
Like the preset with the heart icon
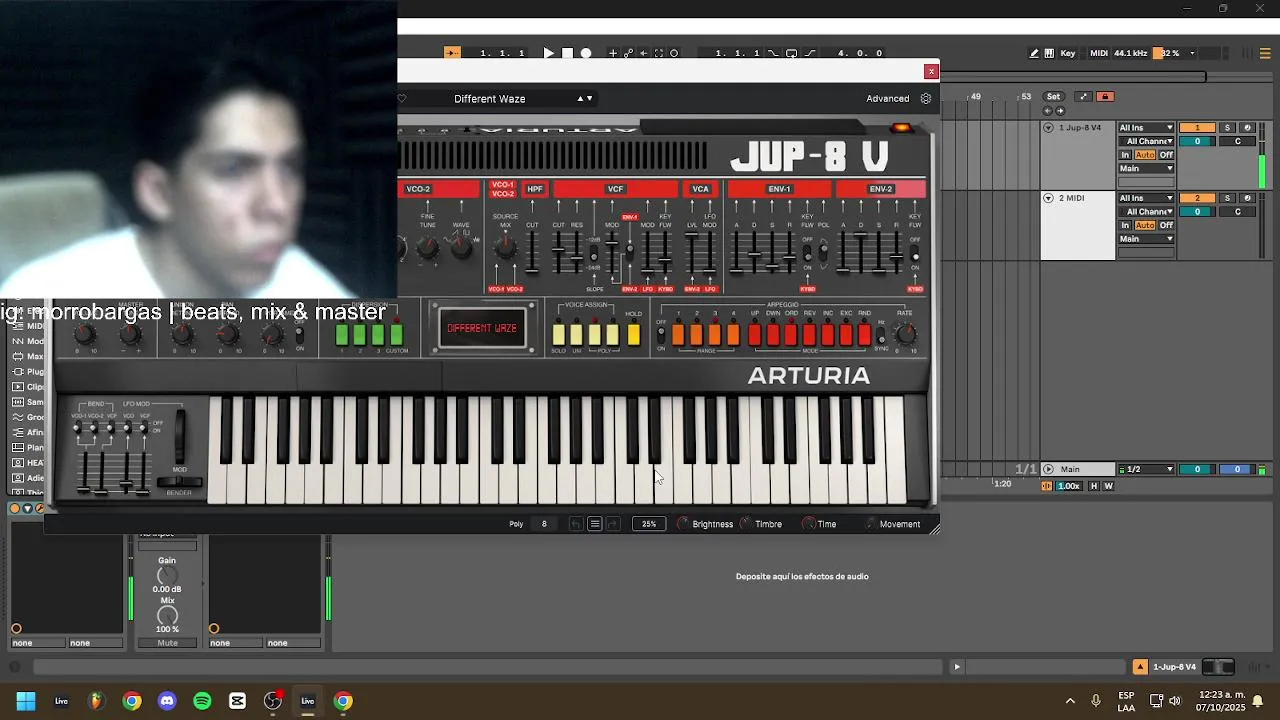(x=402, y=98)
